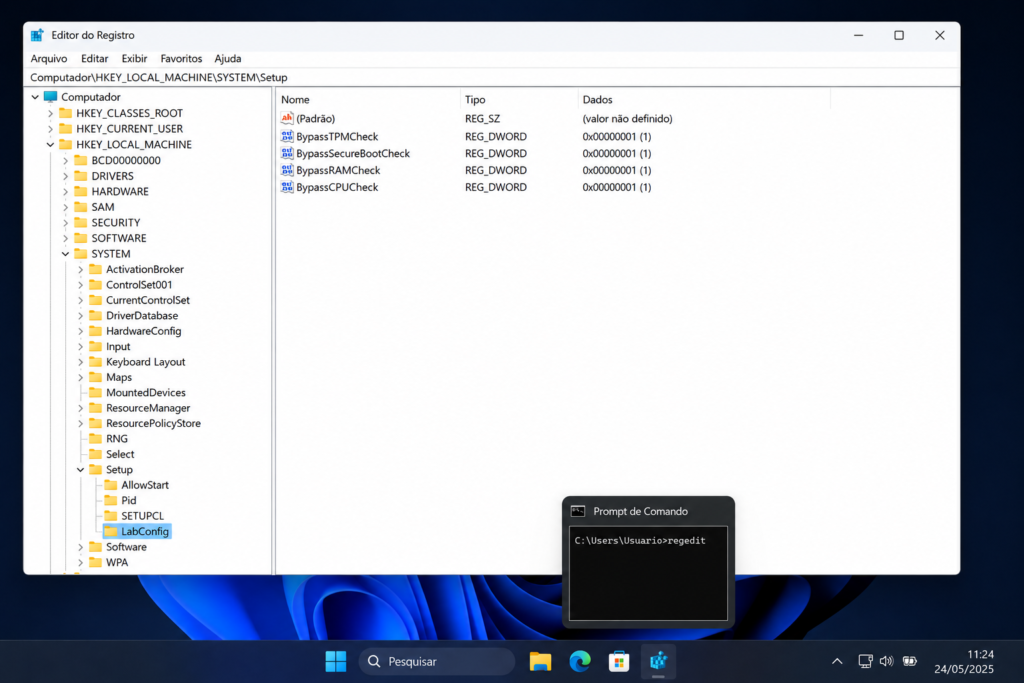Viewport: 1024px width, 683px height.
Task: Open the Windows Start button
Action: pyautogui.click(x=336, y=661)
